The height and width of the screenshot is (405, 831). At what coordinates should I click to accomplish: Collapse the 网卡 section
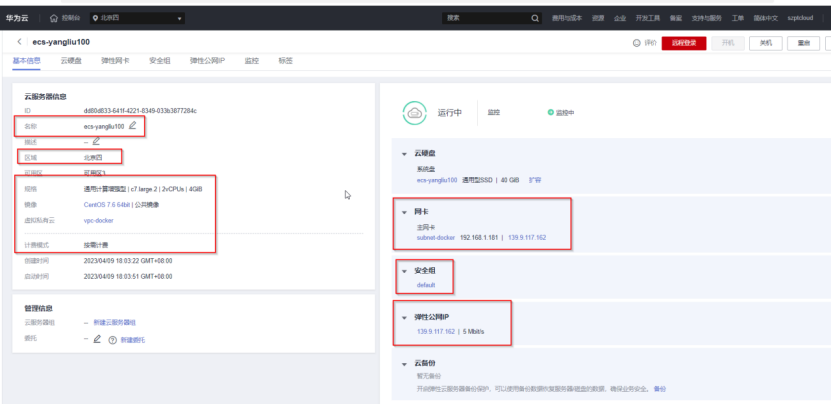(404, 212)
